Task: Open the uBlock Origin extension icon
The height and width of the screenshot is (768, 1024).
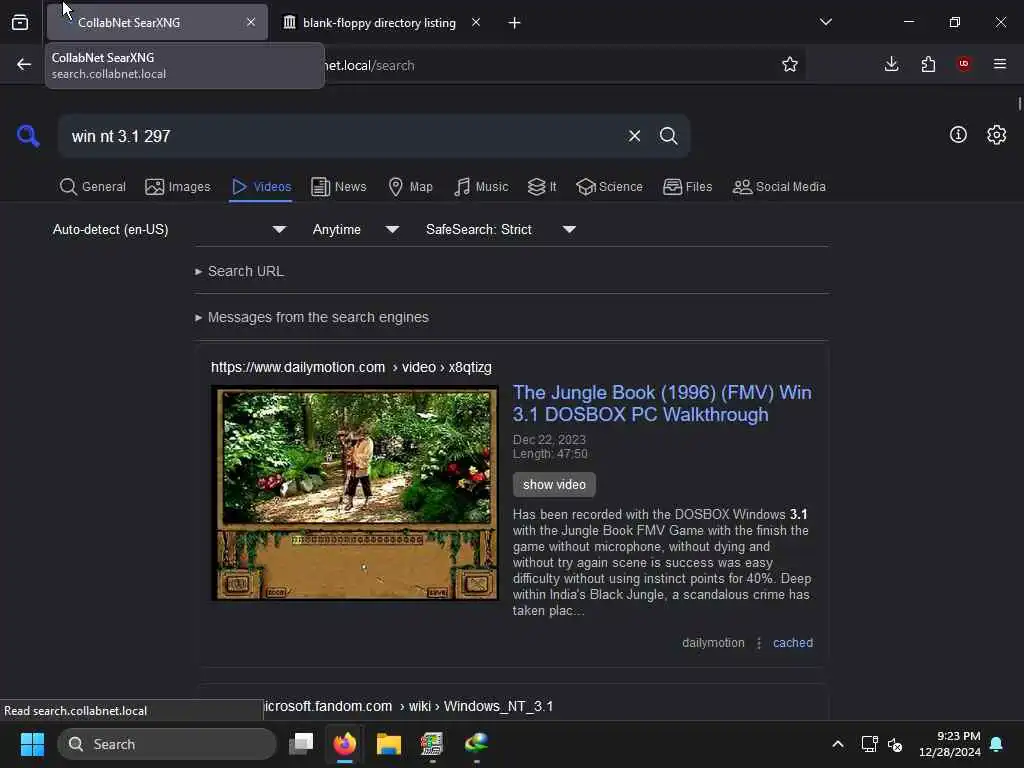Action: 964,64
